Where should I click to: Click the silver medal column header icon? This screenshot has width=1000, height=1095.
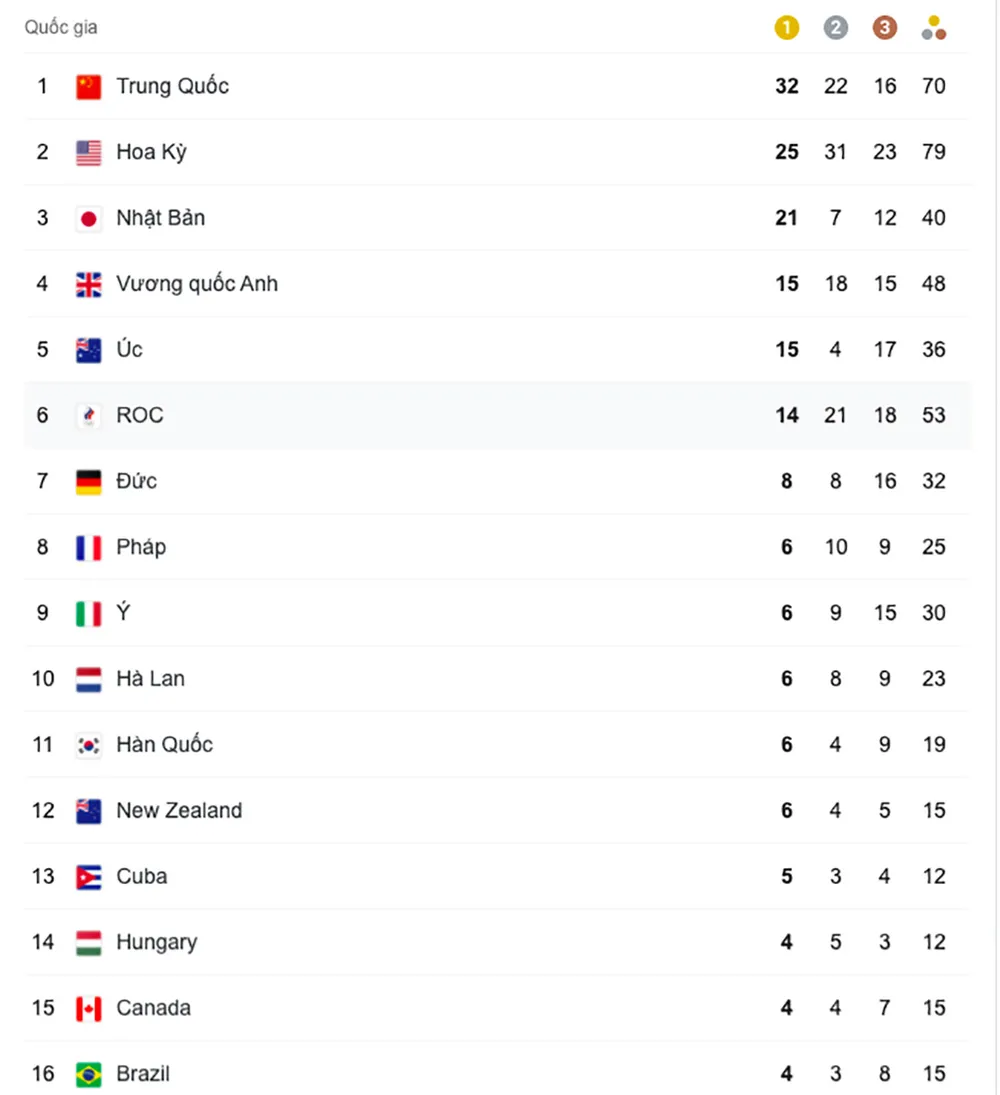[836, 27]
